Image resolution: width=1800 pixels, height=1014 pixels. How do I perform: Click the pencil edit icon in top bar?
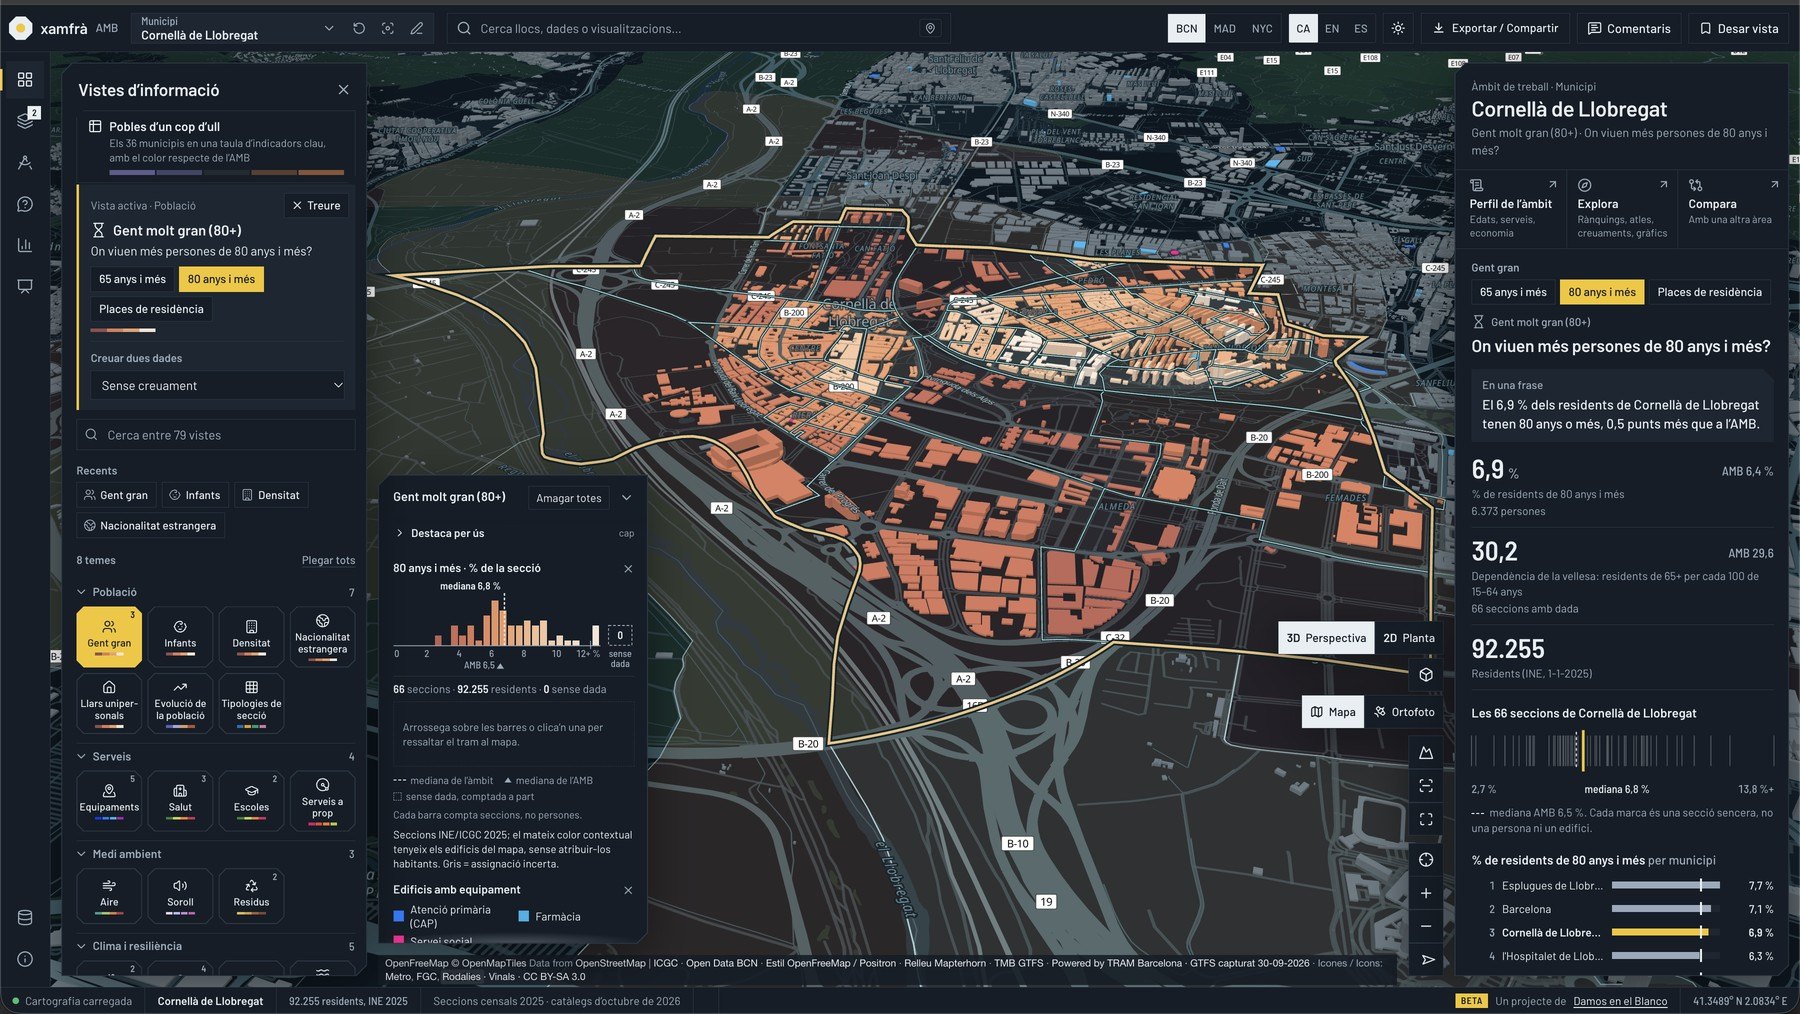click(x=417, y=28)
